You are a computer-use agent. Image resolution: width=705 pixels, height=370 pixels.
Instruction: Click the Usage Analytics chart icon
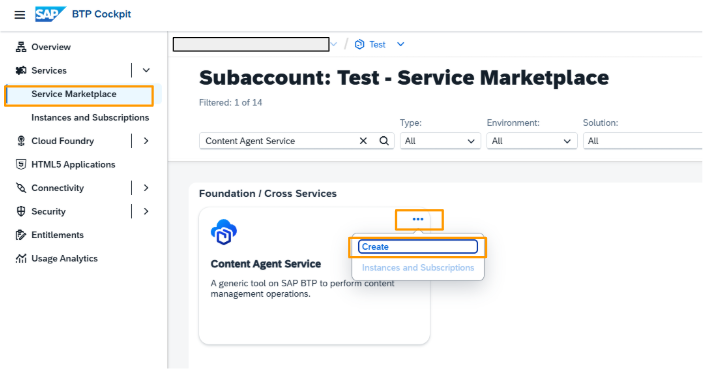[21, 259]
